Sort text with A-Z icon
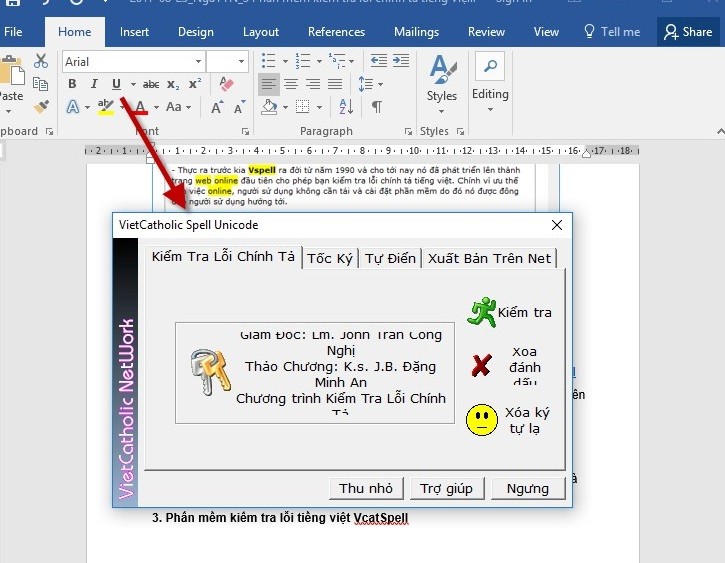725x563 pixels. [346, 107]
